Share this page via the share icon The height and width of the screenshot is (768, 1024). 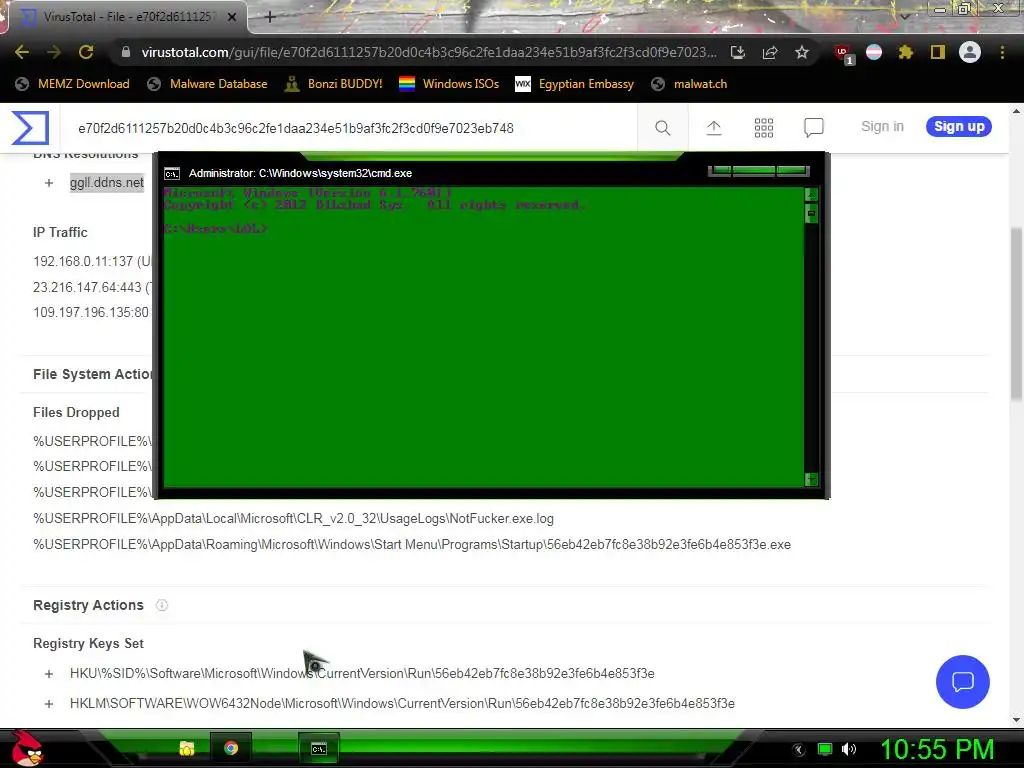click(x=770, y=52)
